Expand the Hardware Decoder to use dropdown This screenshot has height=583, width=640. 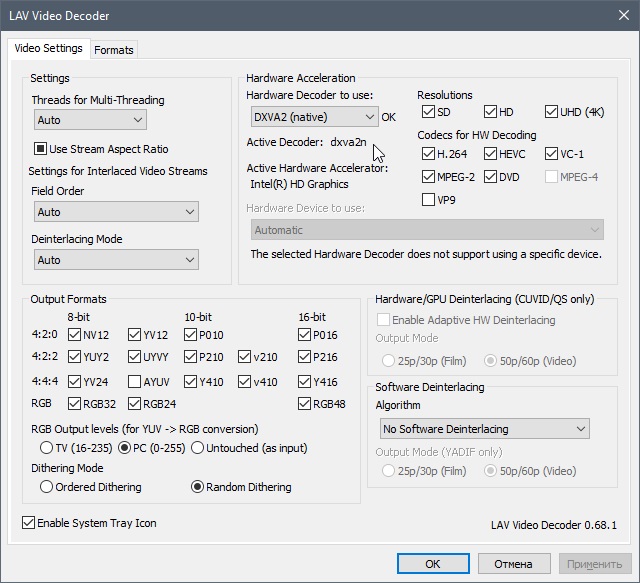314,117
